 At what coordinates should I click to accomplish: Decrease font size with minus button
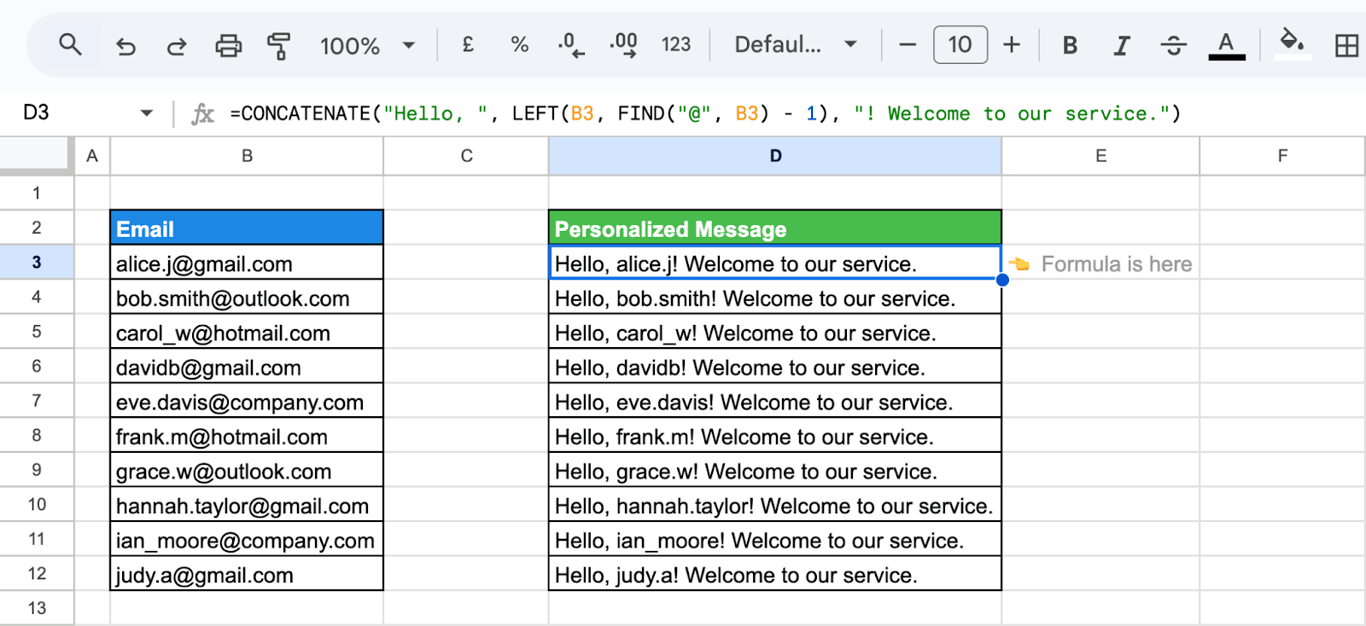[908, 44]
